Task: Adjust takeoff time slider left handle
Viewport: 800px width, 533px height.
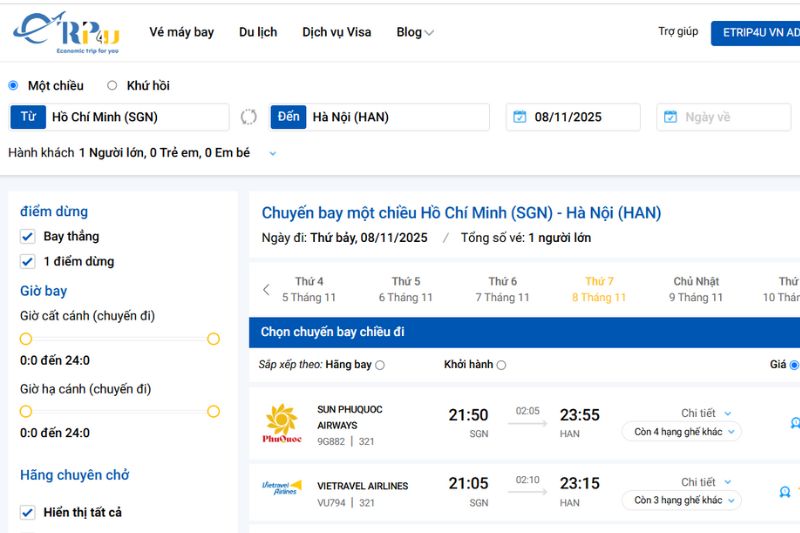Action: pyautogui.click(x=26, y=339)
